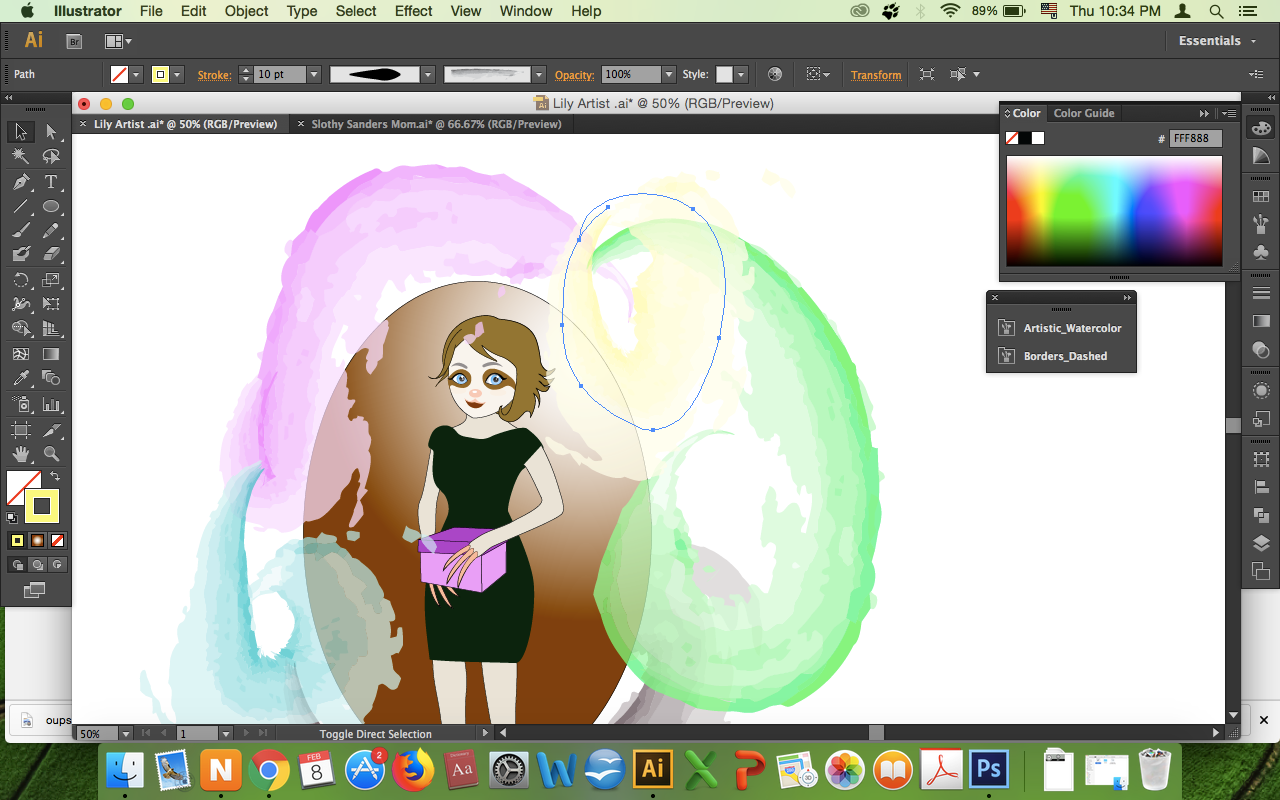
Task: Open the Layers panel icon in dock
Action: click(x=1261, y=544)
